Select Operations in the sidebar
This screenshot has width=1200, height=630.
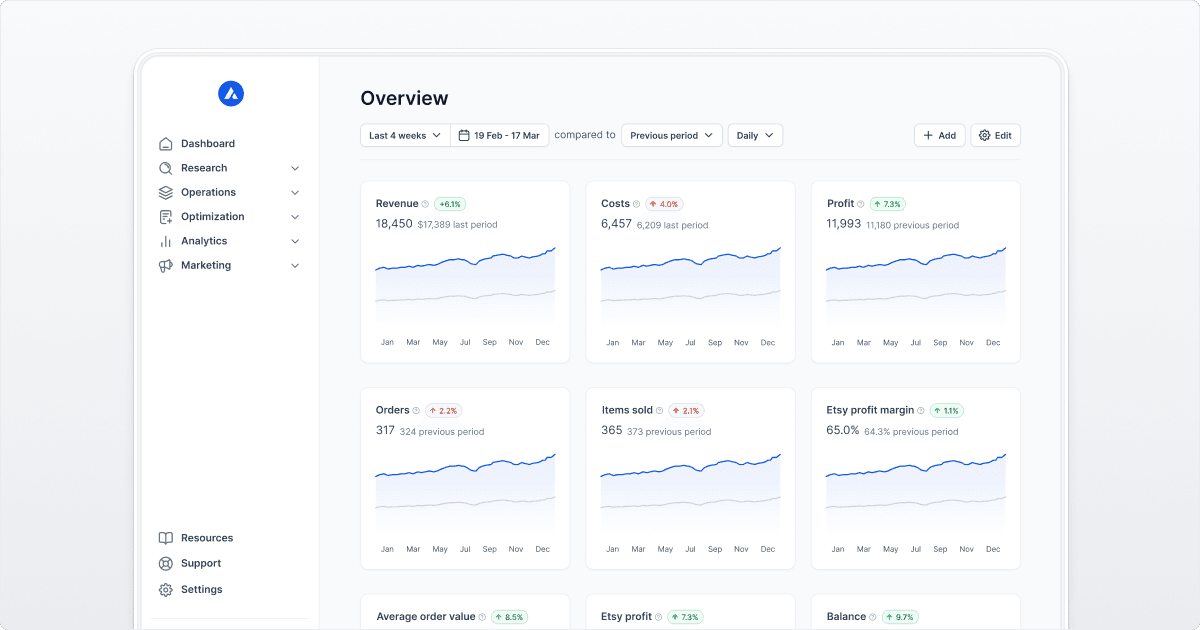click(x=209, y=192)
